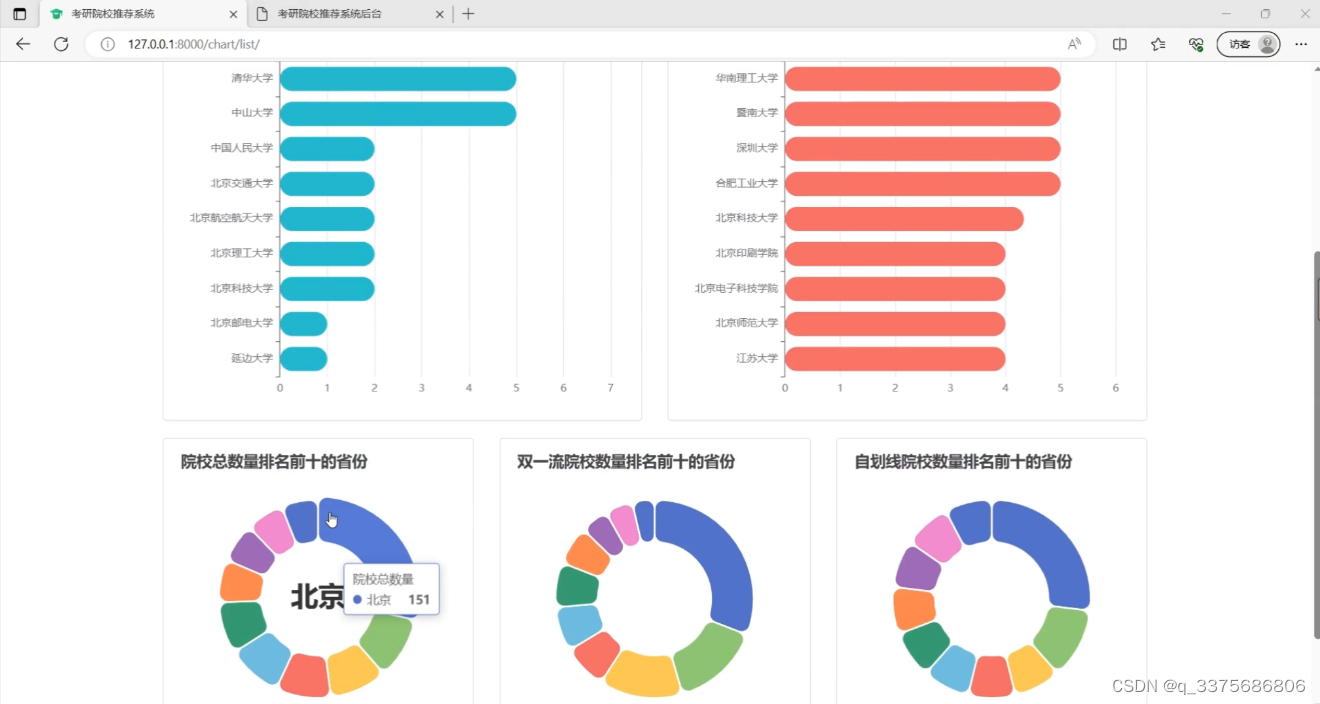The width and height of the screenshot is (1320, 704).
Task: Select the green slice in 院校总数量 donut
Action: pyautogui.click(x=387, y=640)
